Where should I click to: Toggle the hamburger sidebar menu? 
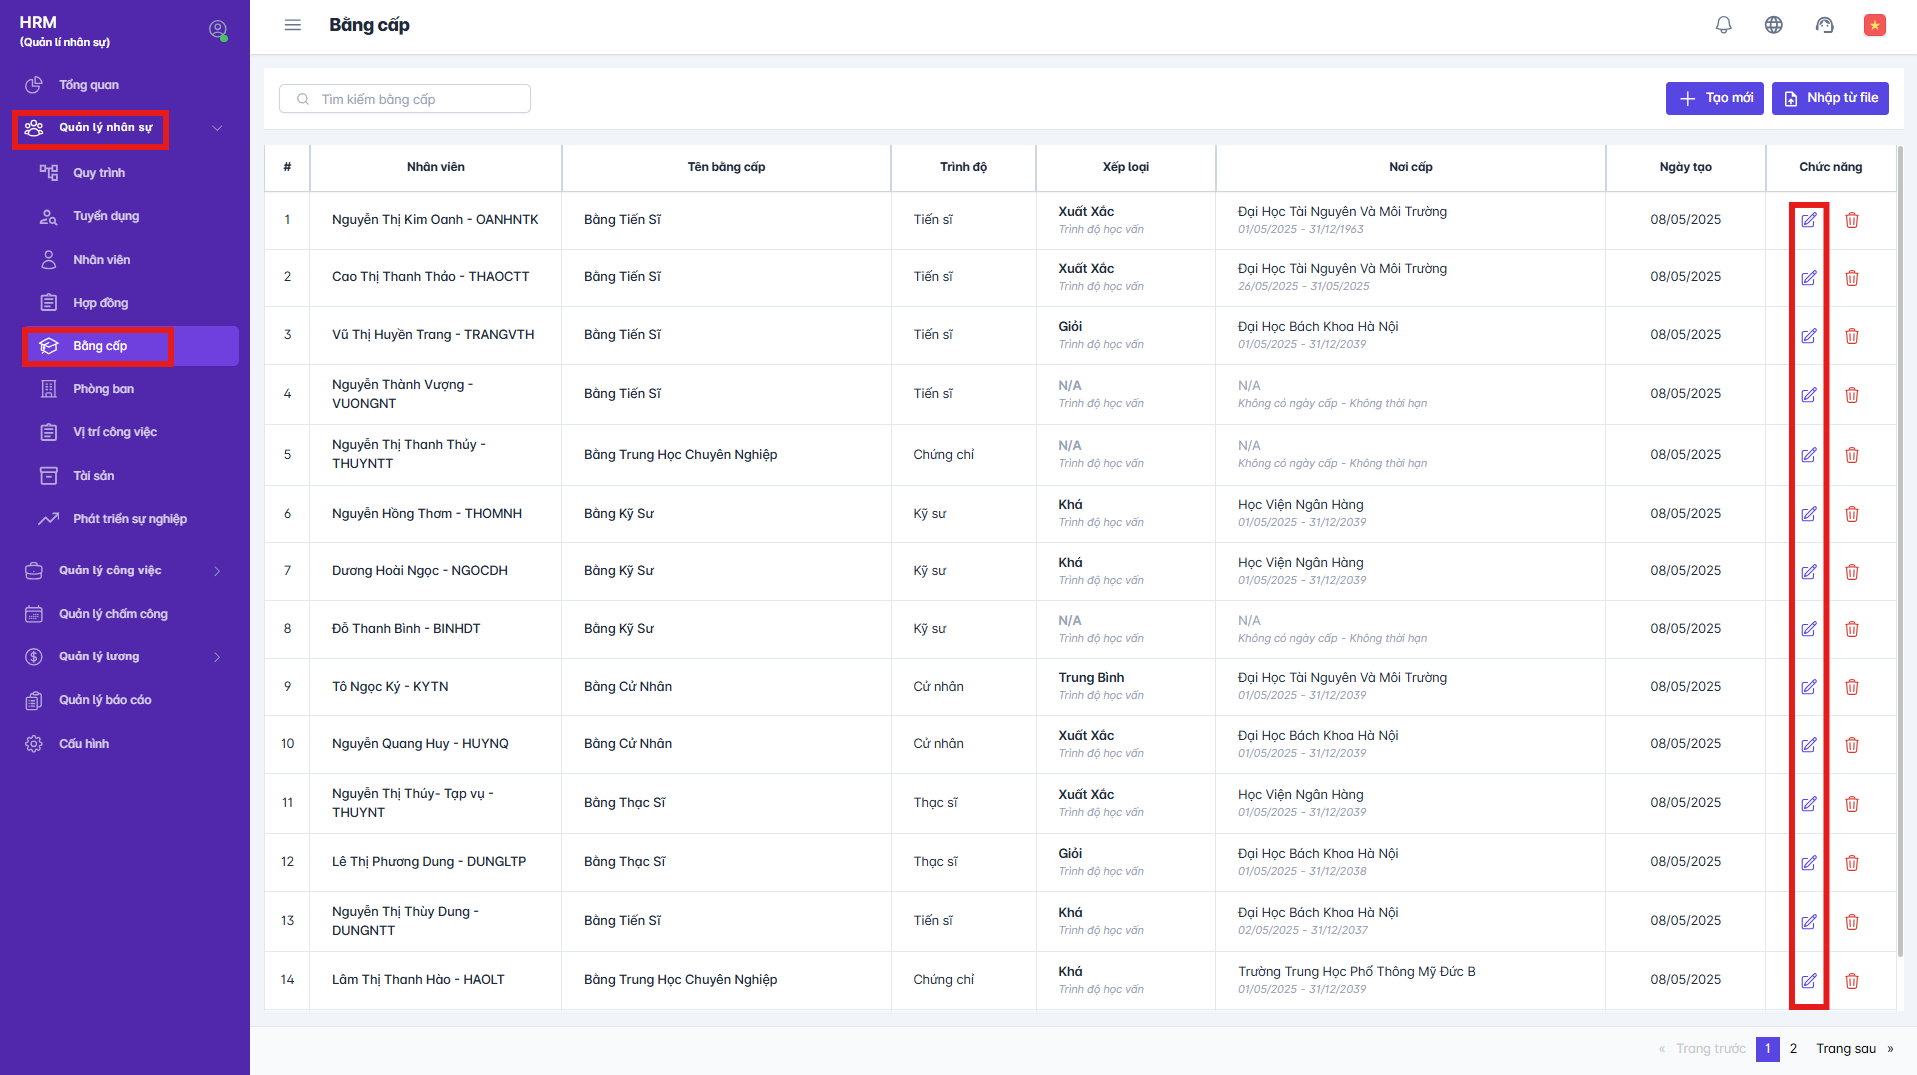coord(292,25)
